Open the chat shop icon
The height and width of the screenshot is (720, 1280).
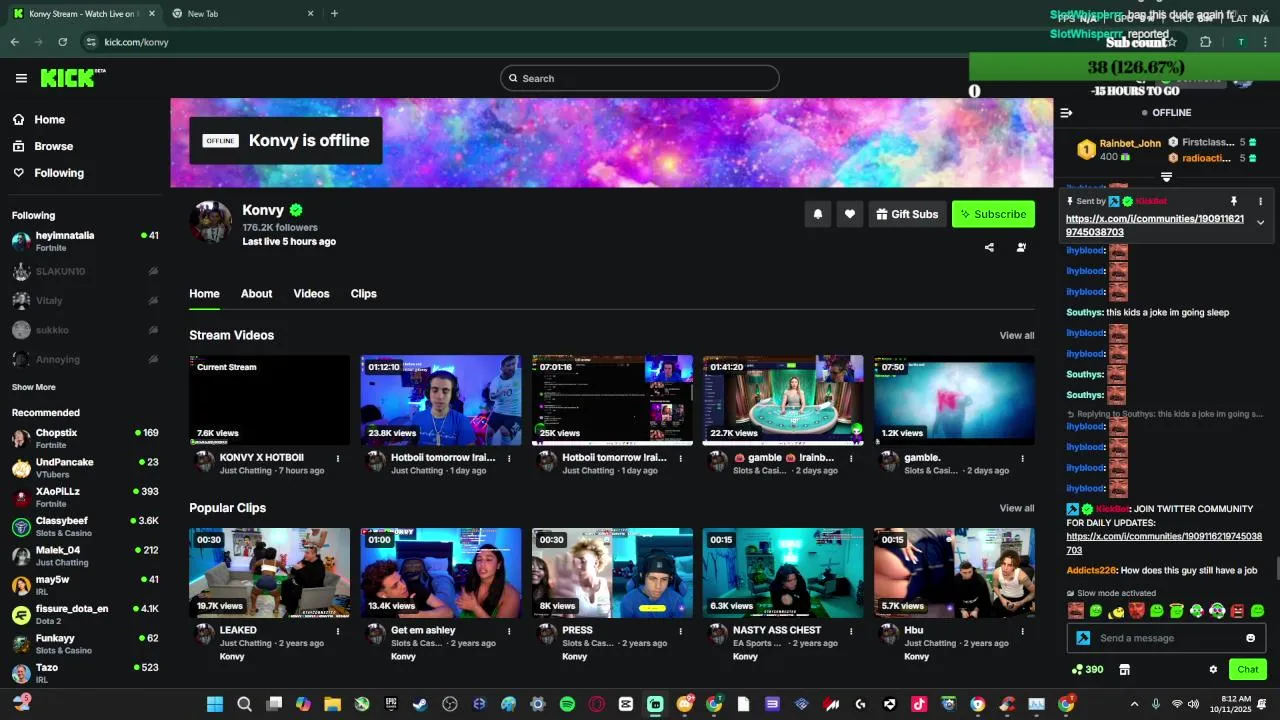1124,669
